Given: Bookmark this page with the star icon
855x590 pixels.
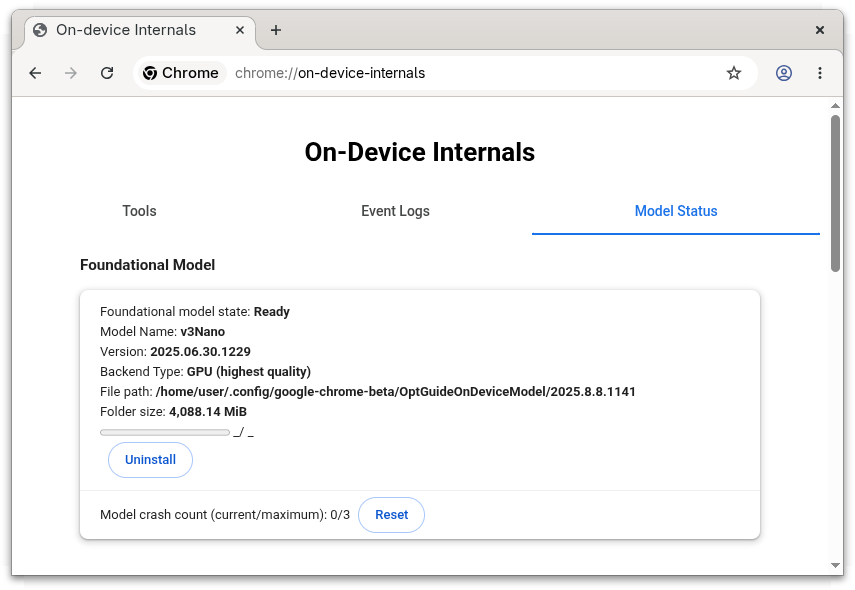Looking at the screenshot, I should (734, 73).
